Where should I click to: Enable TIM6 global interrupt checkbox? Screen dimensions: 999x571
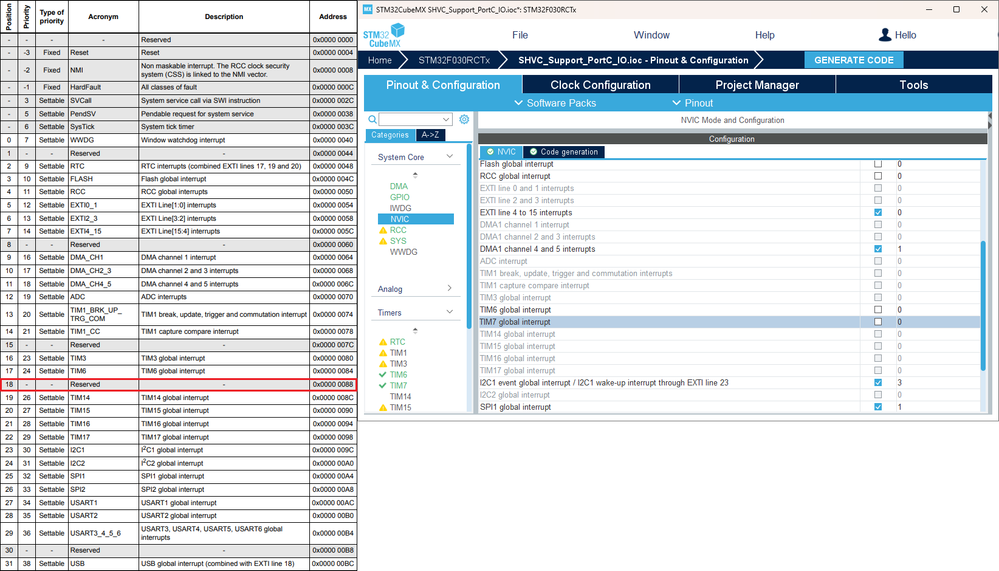coord(878,309)
